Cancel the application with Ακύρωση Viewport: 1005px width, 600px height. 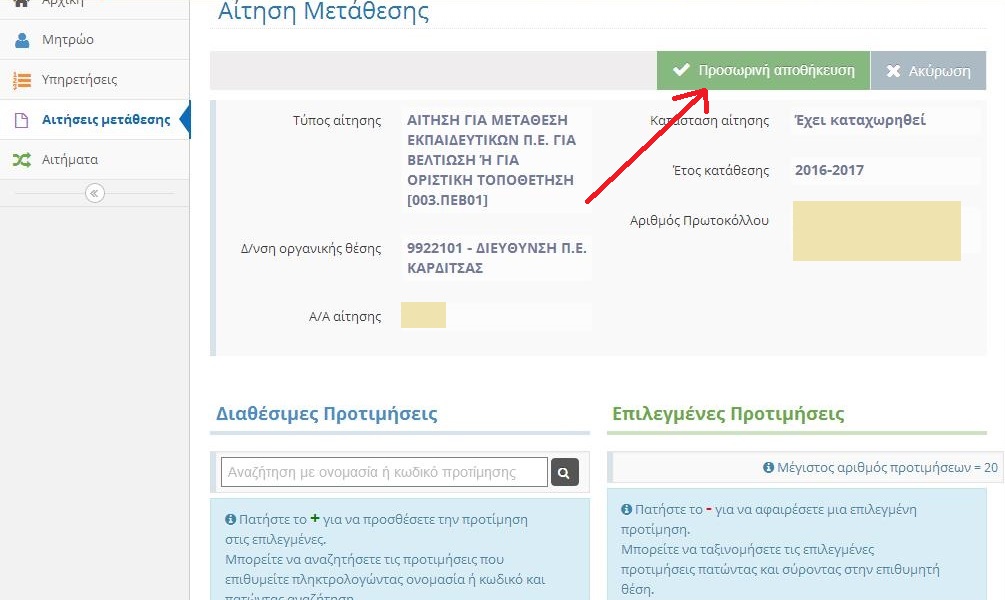(928, 72)
